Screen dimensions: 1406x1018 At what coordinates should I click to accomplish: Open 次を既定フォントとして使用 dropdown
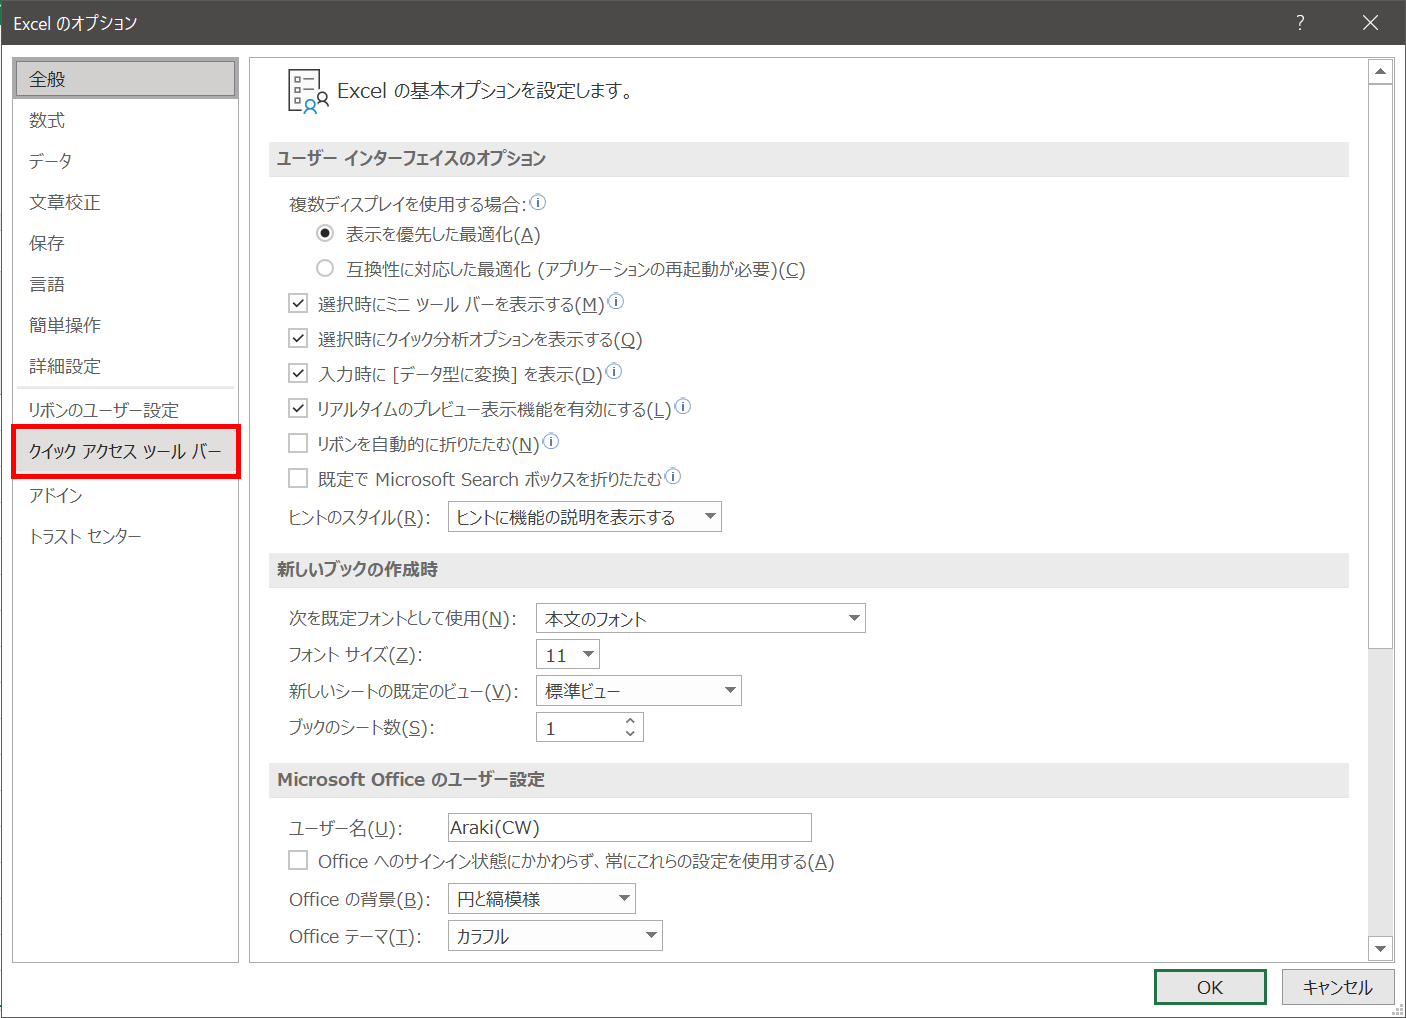click(x=701, y=618)
